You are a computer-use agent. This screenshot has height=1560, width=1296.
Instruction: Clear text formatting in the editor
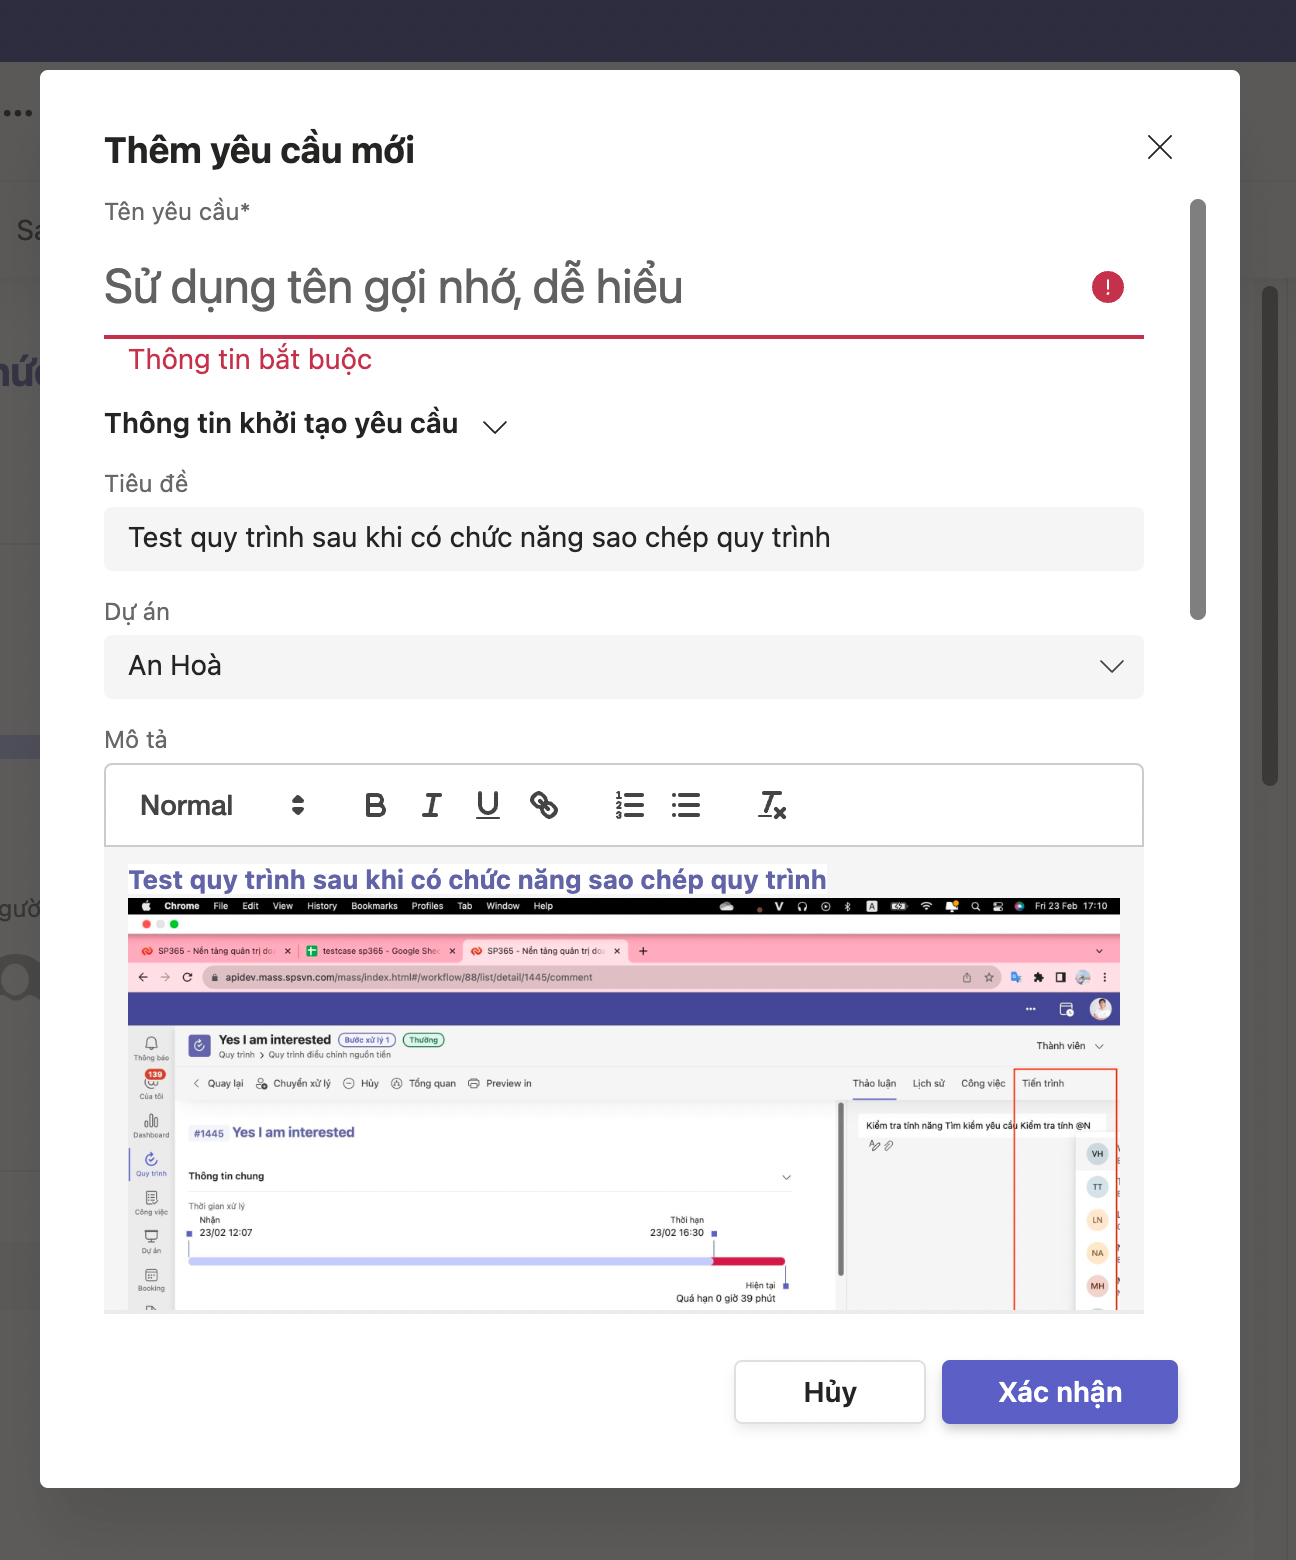coord(772,805)
